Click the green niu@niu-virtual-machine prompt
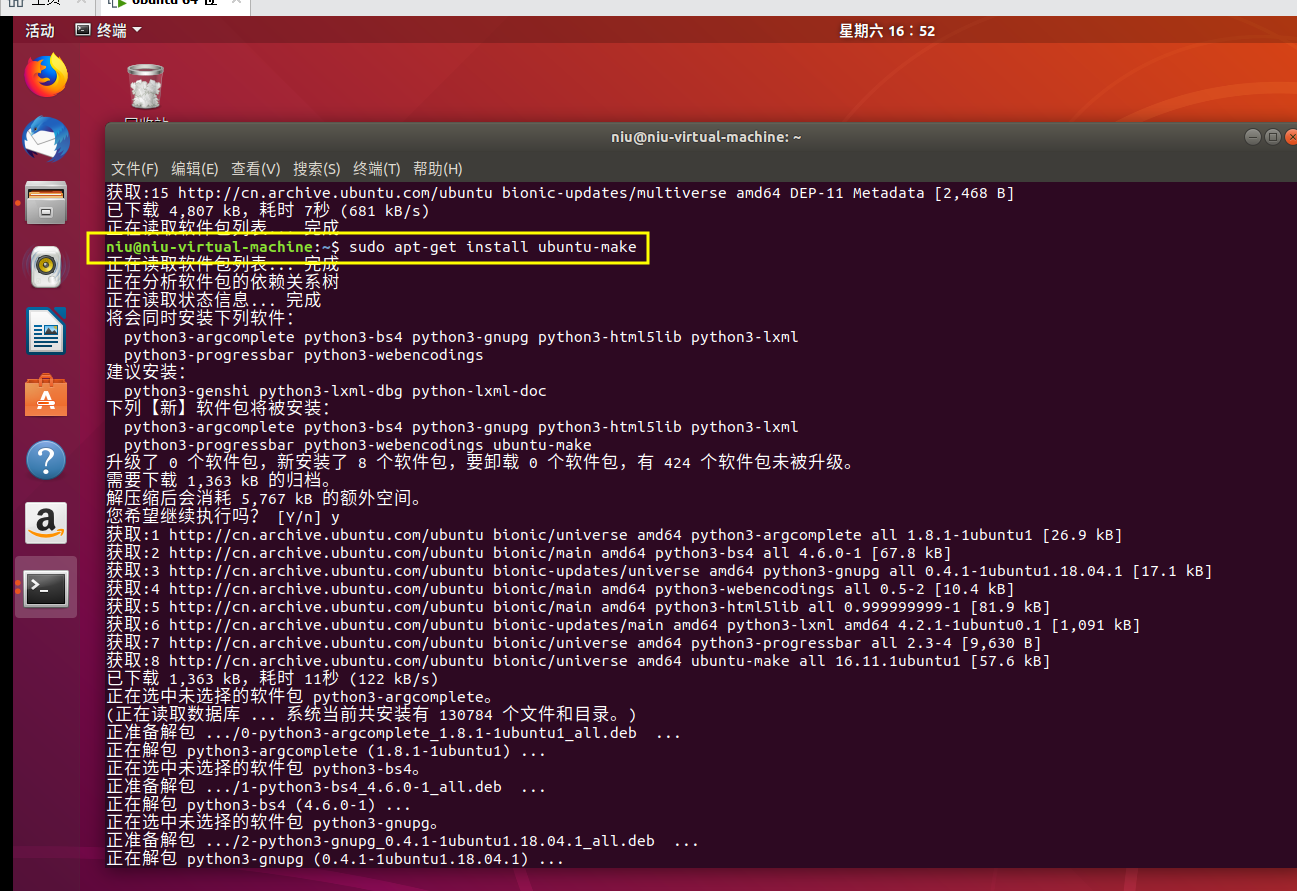The width and height of the screenshot is (1297, 891). coord(210,247)
